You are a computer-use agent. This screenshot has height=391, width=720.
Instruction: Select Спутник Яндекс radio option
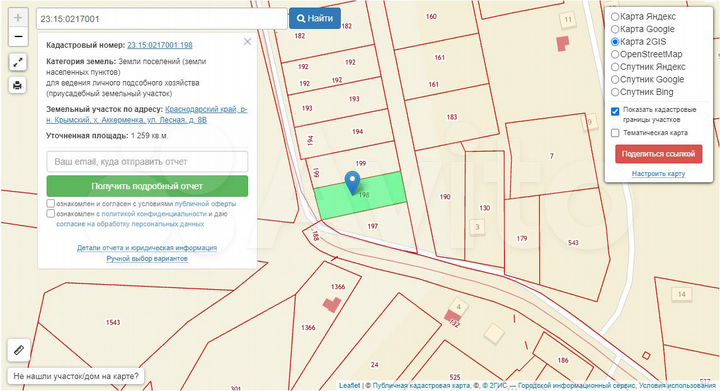(x=615, y=67)
